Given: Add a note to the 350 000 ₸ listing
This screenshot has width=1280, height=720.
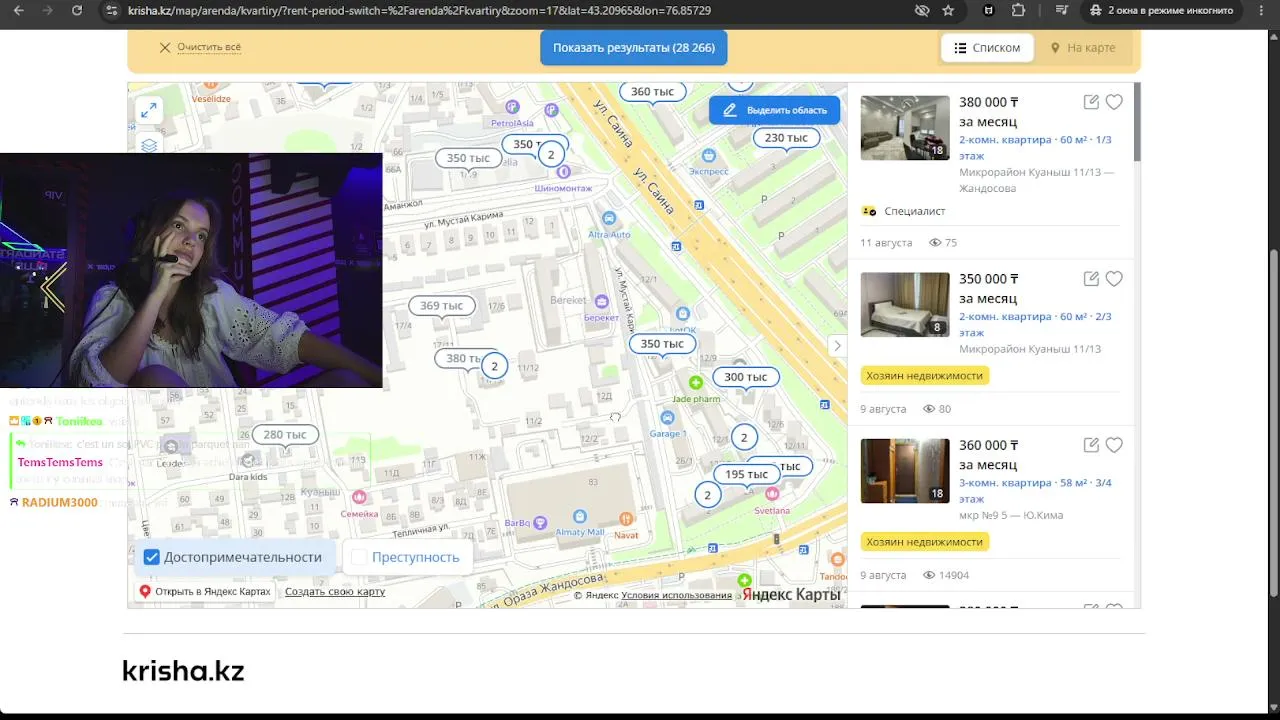Looking at the screenshot, I should 1091,279.
